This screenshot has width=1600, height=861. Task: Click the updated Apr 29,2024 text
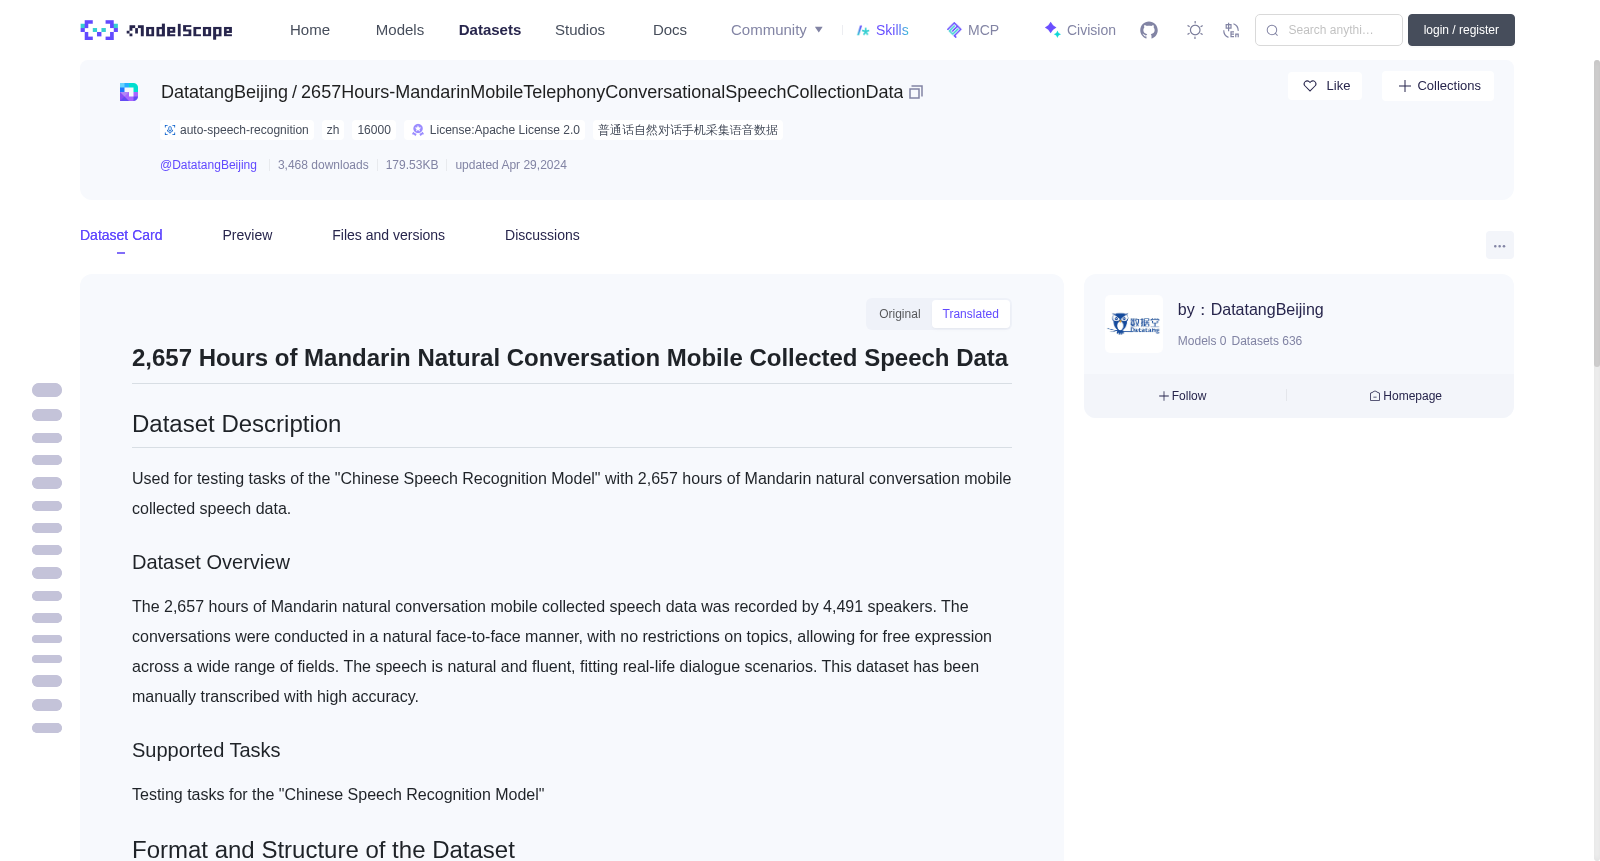[511, 165]
